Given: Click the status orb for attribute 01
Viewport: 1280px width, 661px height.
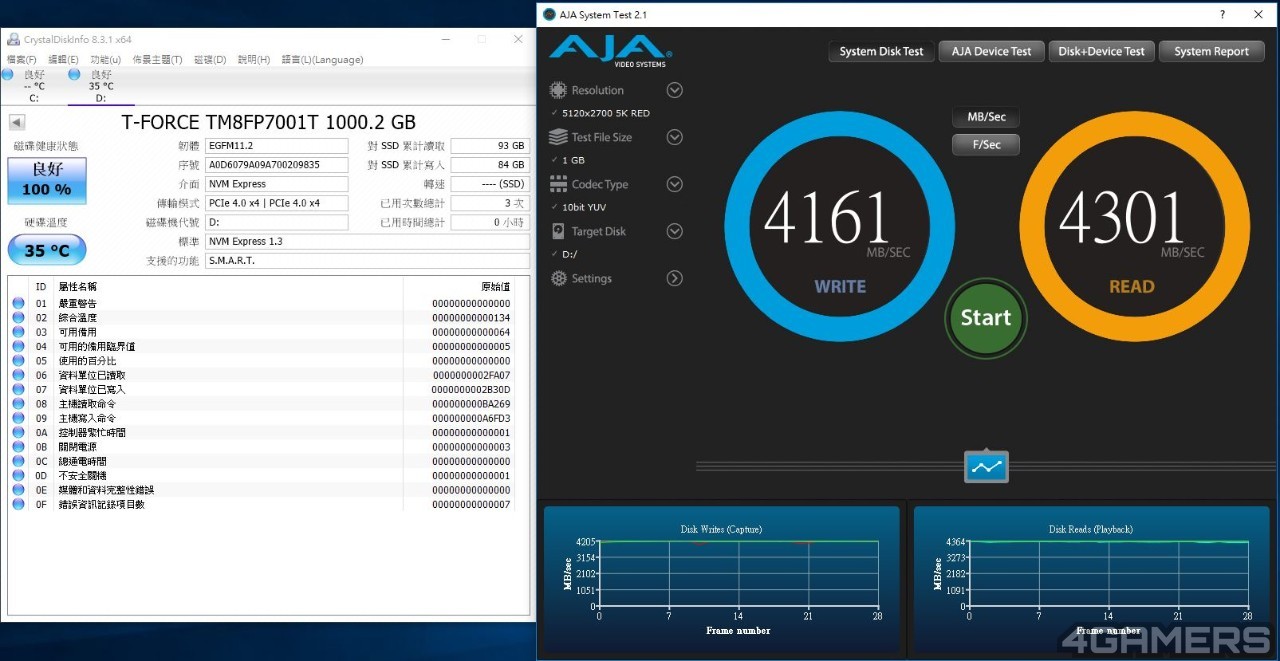Looking at the screenshot, I should click(18, 303).
